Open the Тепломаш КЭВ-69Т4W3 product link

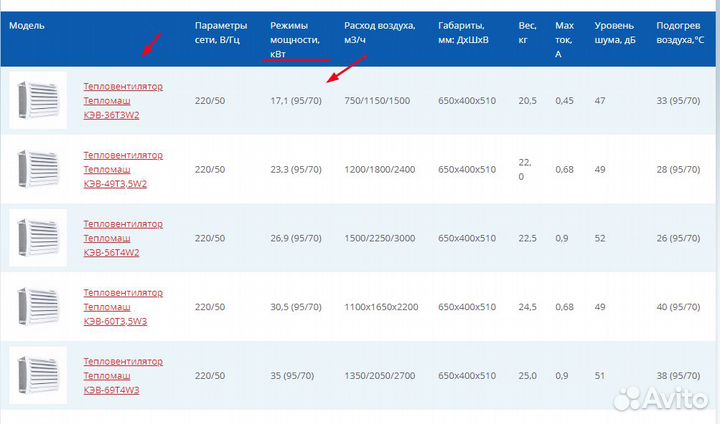(x=122, y=375)
